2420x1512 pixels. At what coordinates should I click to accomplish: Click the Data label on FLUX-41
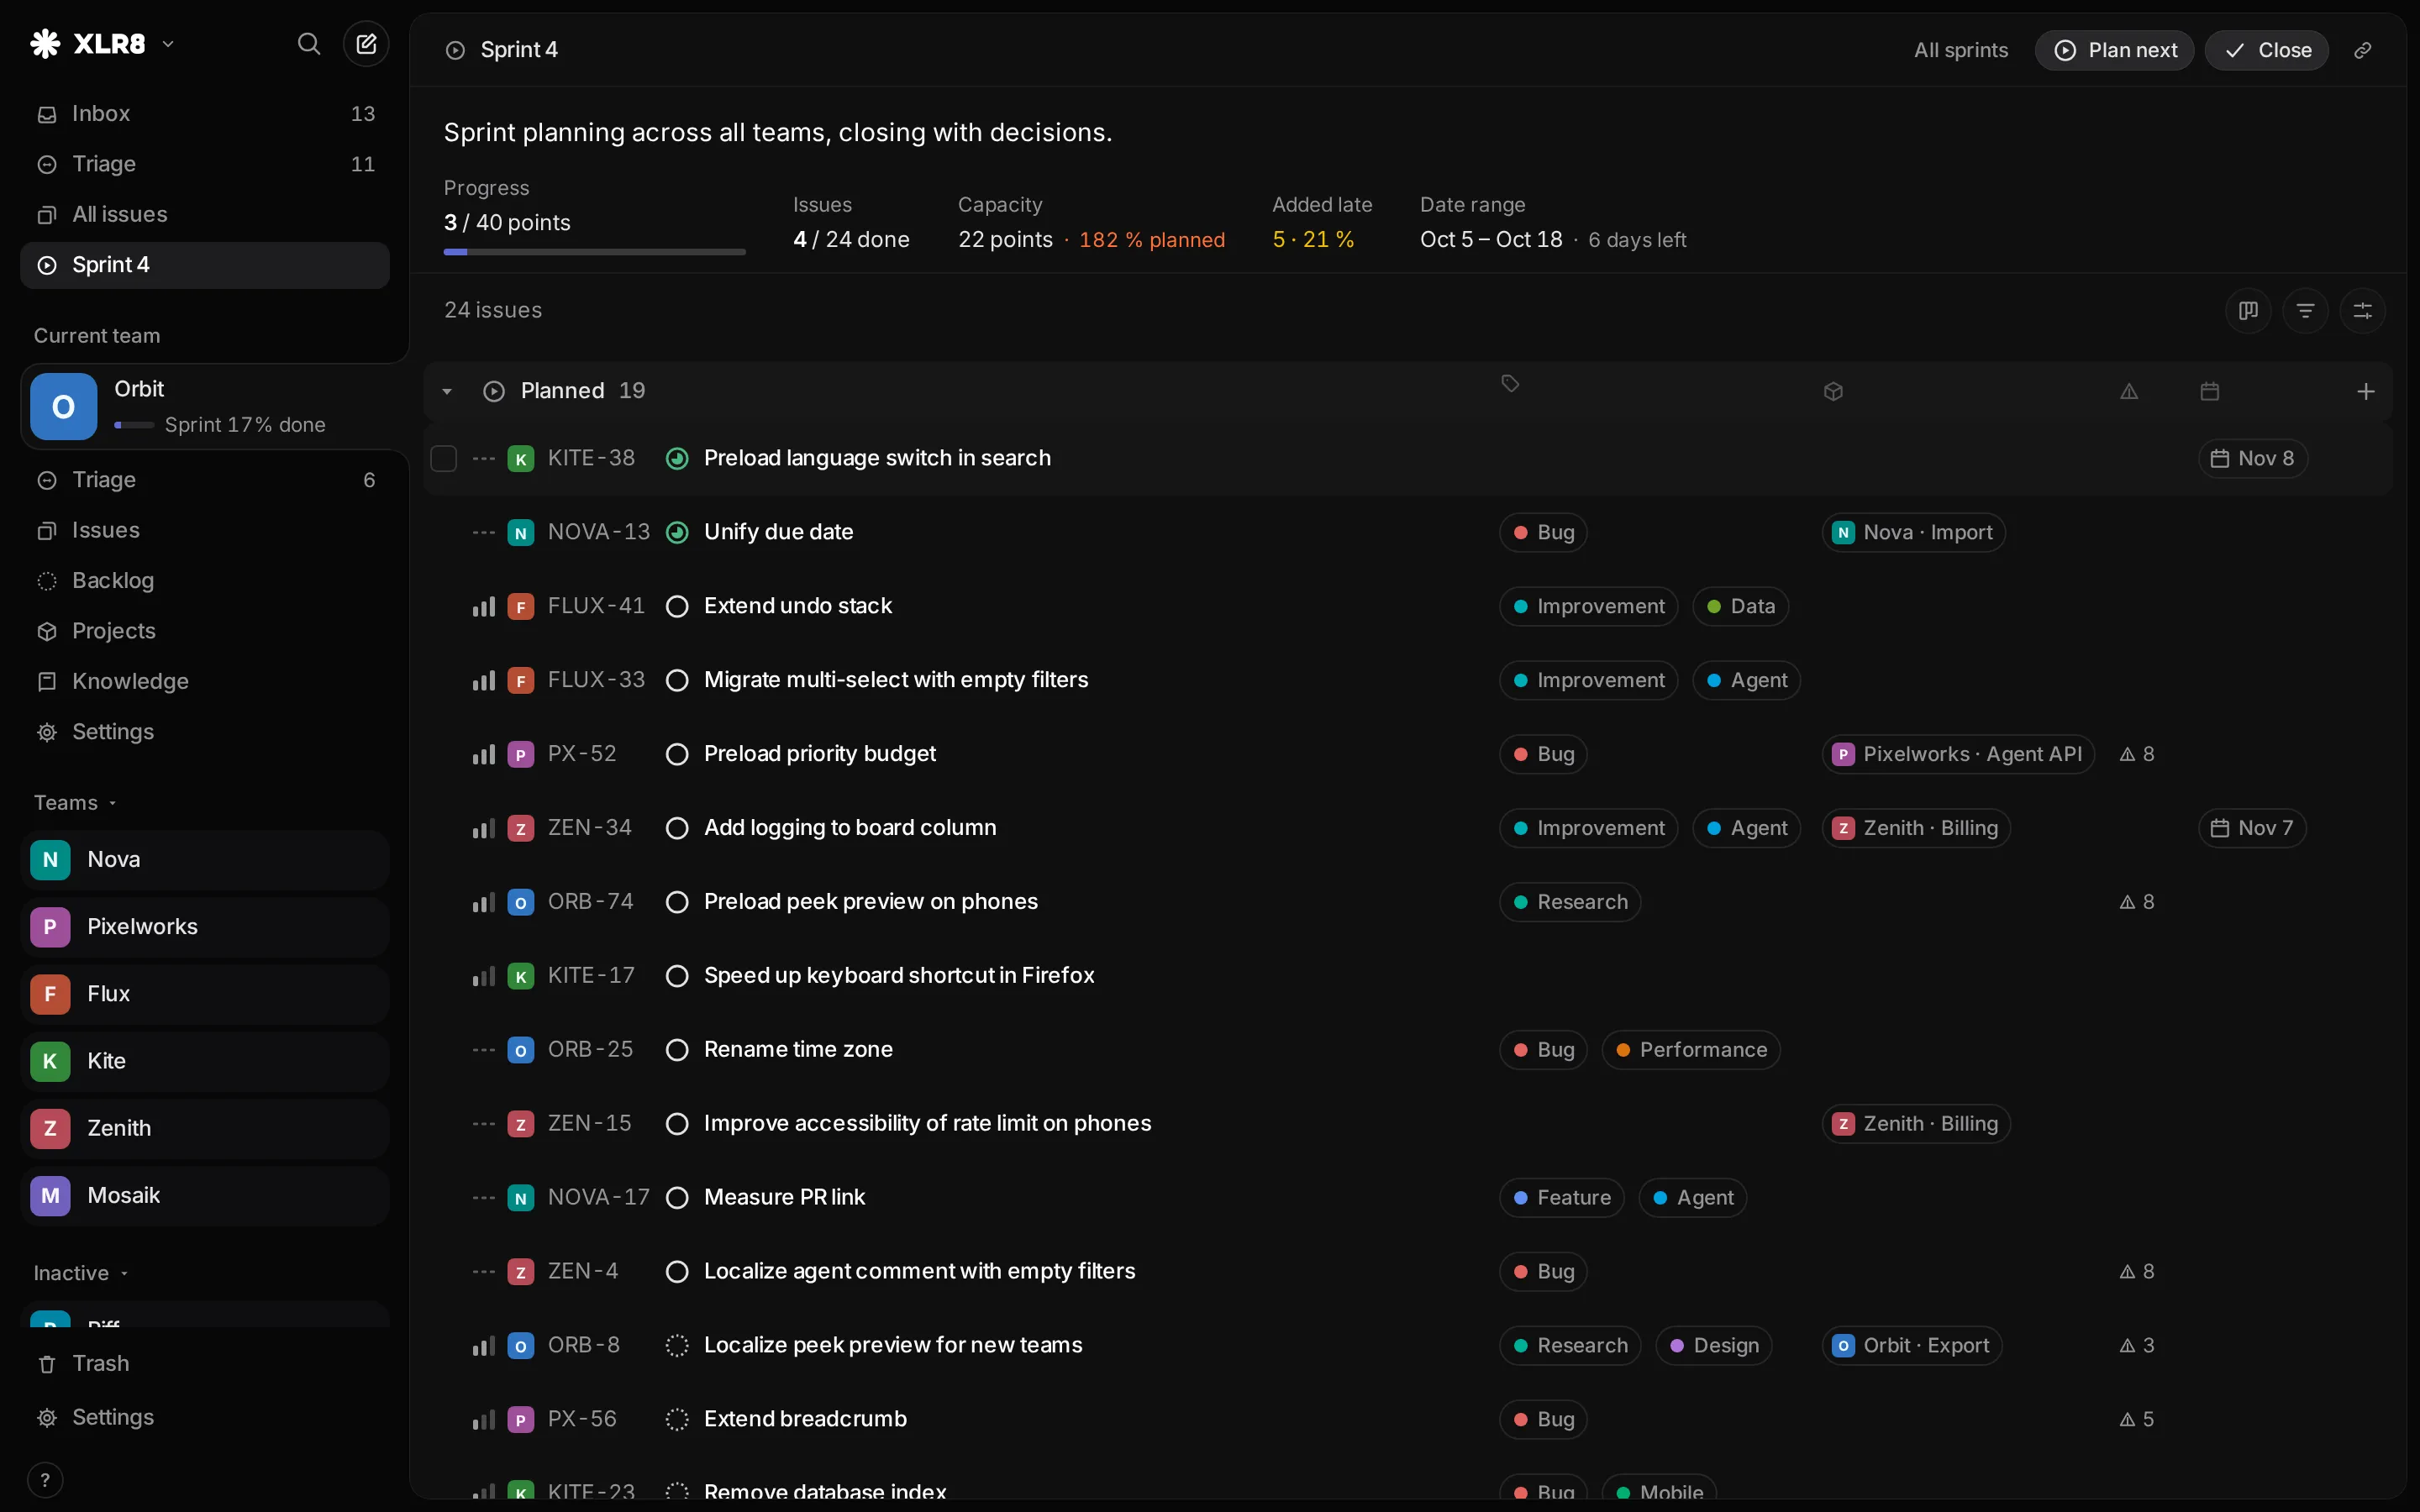click(x=1740, y=606)
